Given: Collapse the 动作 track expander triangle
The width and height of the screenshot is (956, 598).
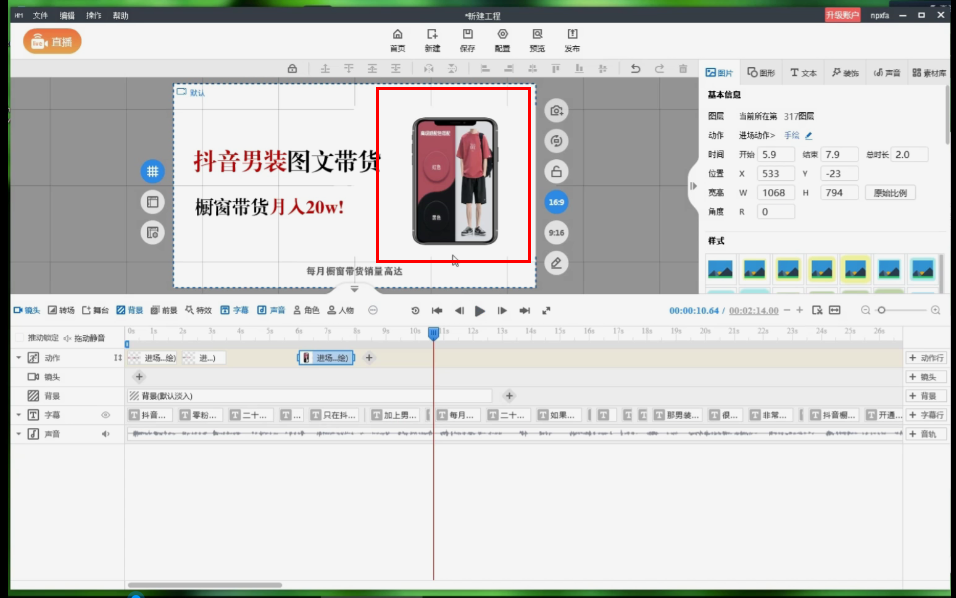Looking at the screenshot, I should coord(18,357).
